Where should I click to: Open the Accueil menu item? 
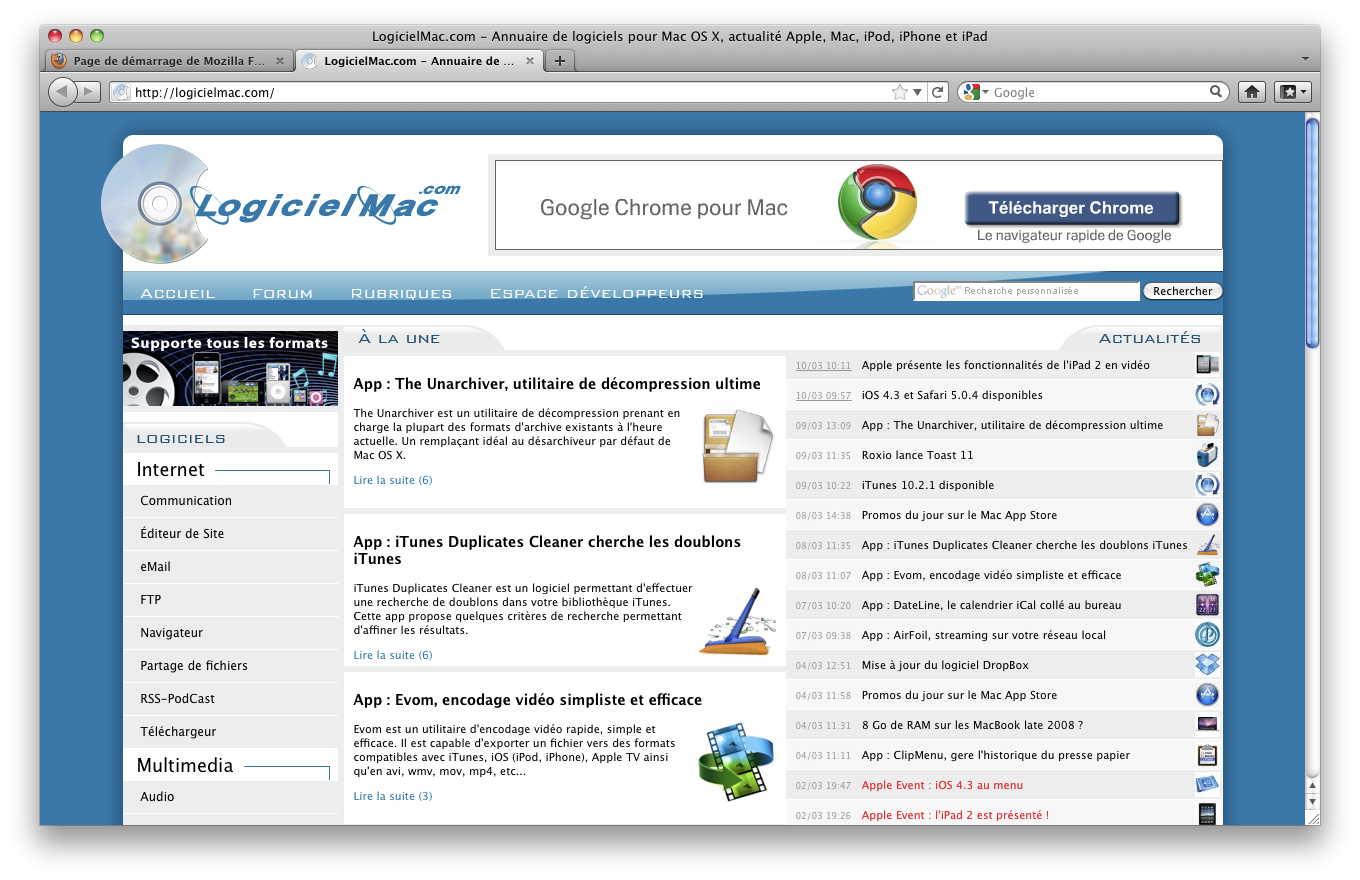(x=178, y=293)
